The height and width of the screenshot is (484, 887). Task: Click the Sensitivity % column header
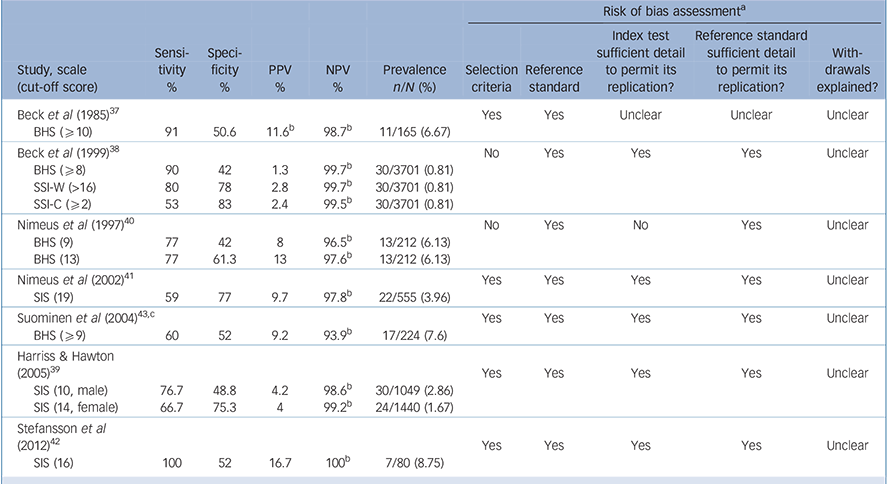[x=171, y=70]
